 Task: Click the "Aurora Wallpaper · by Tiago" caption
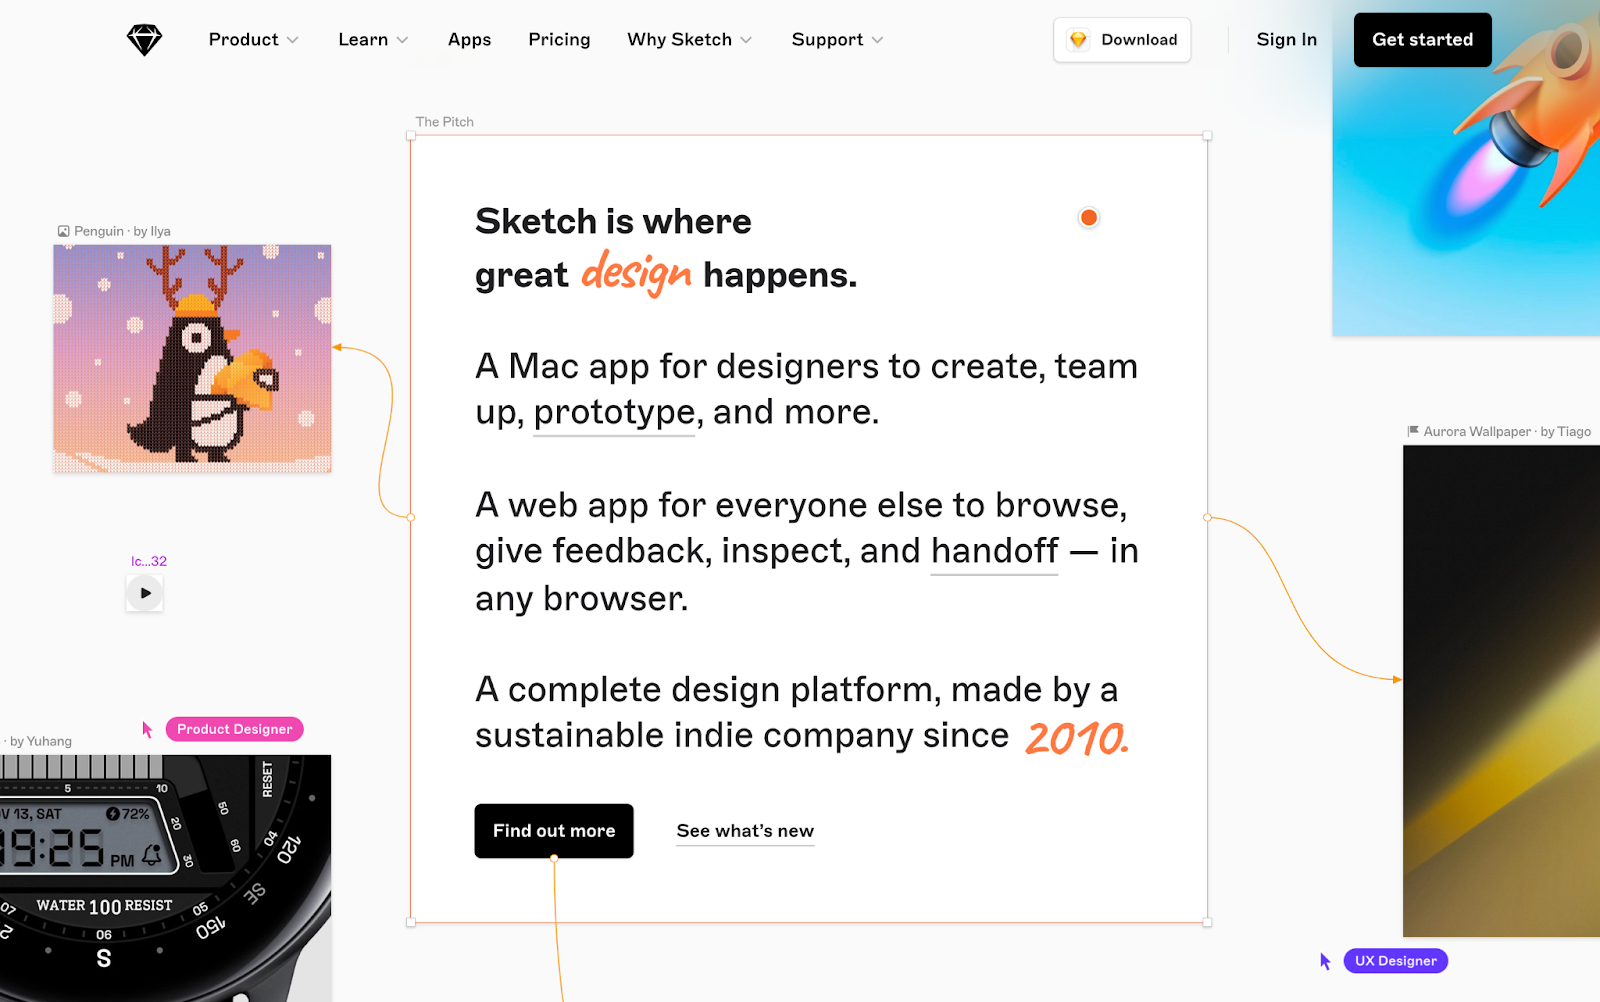coord(1507,432)
